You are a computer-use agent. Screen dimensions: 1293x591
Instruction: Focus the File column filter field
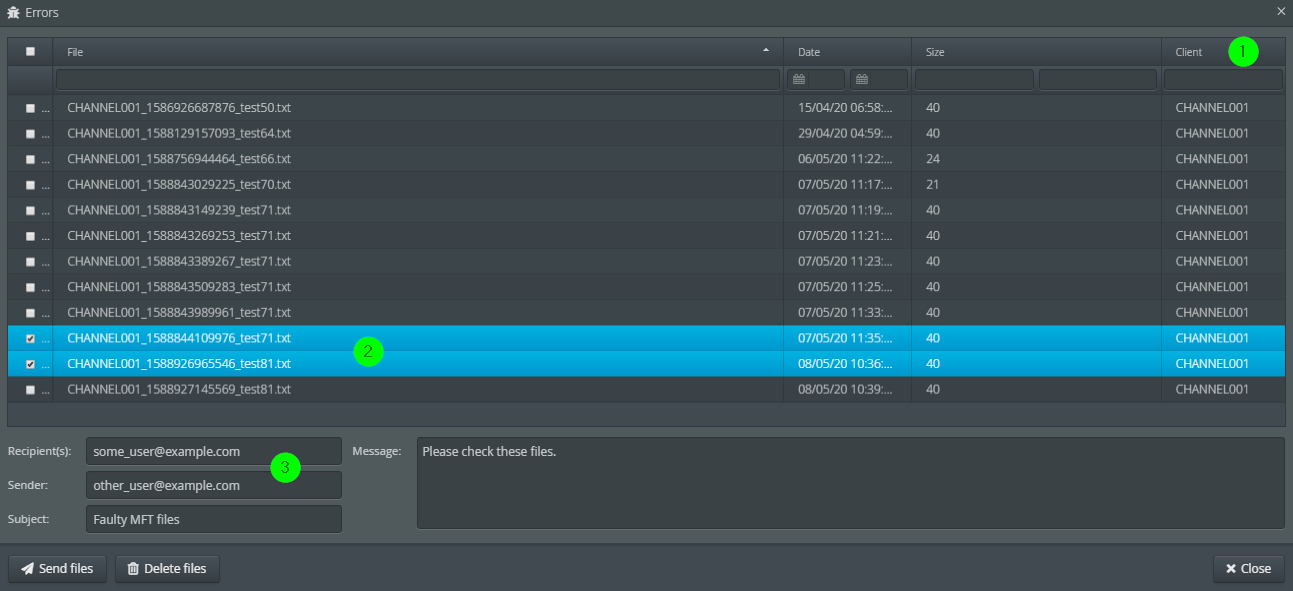417,79
